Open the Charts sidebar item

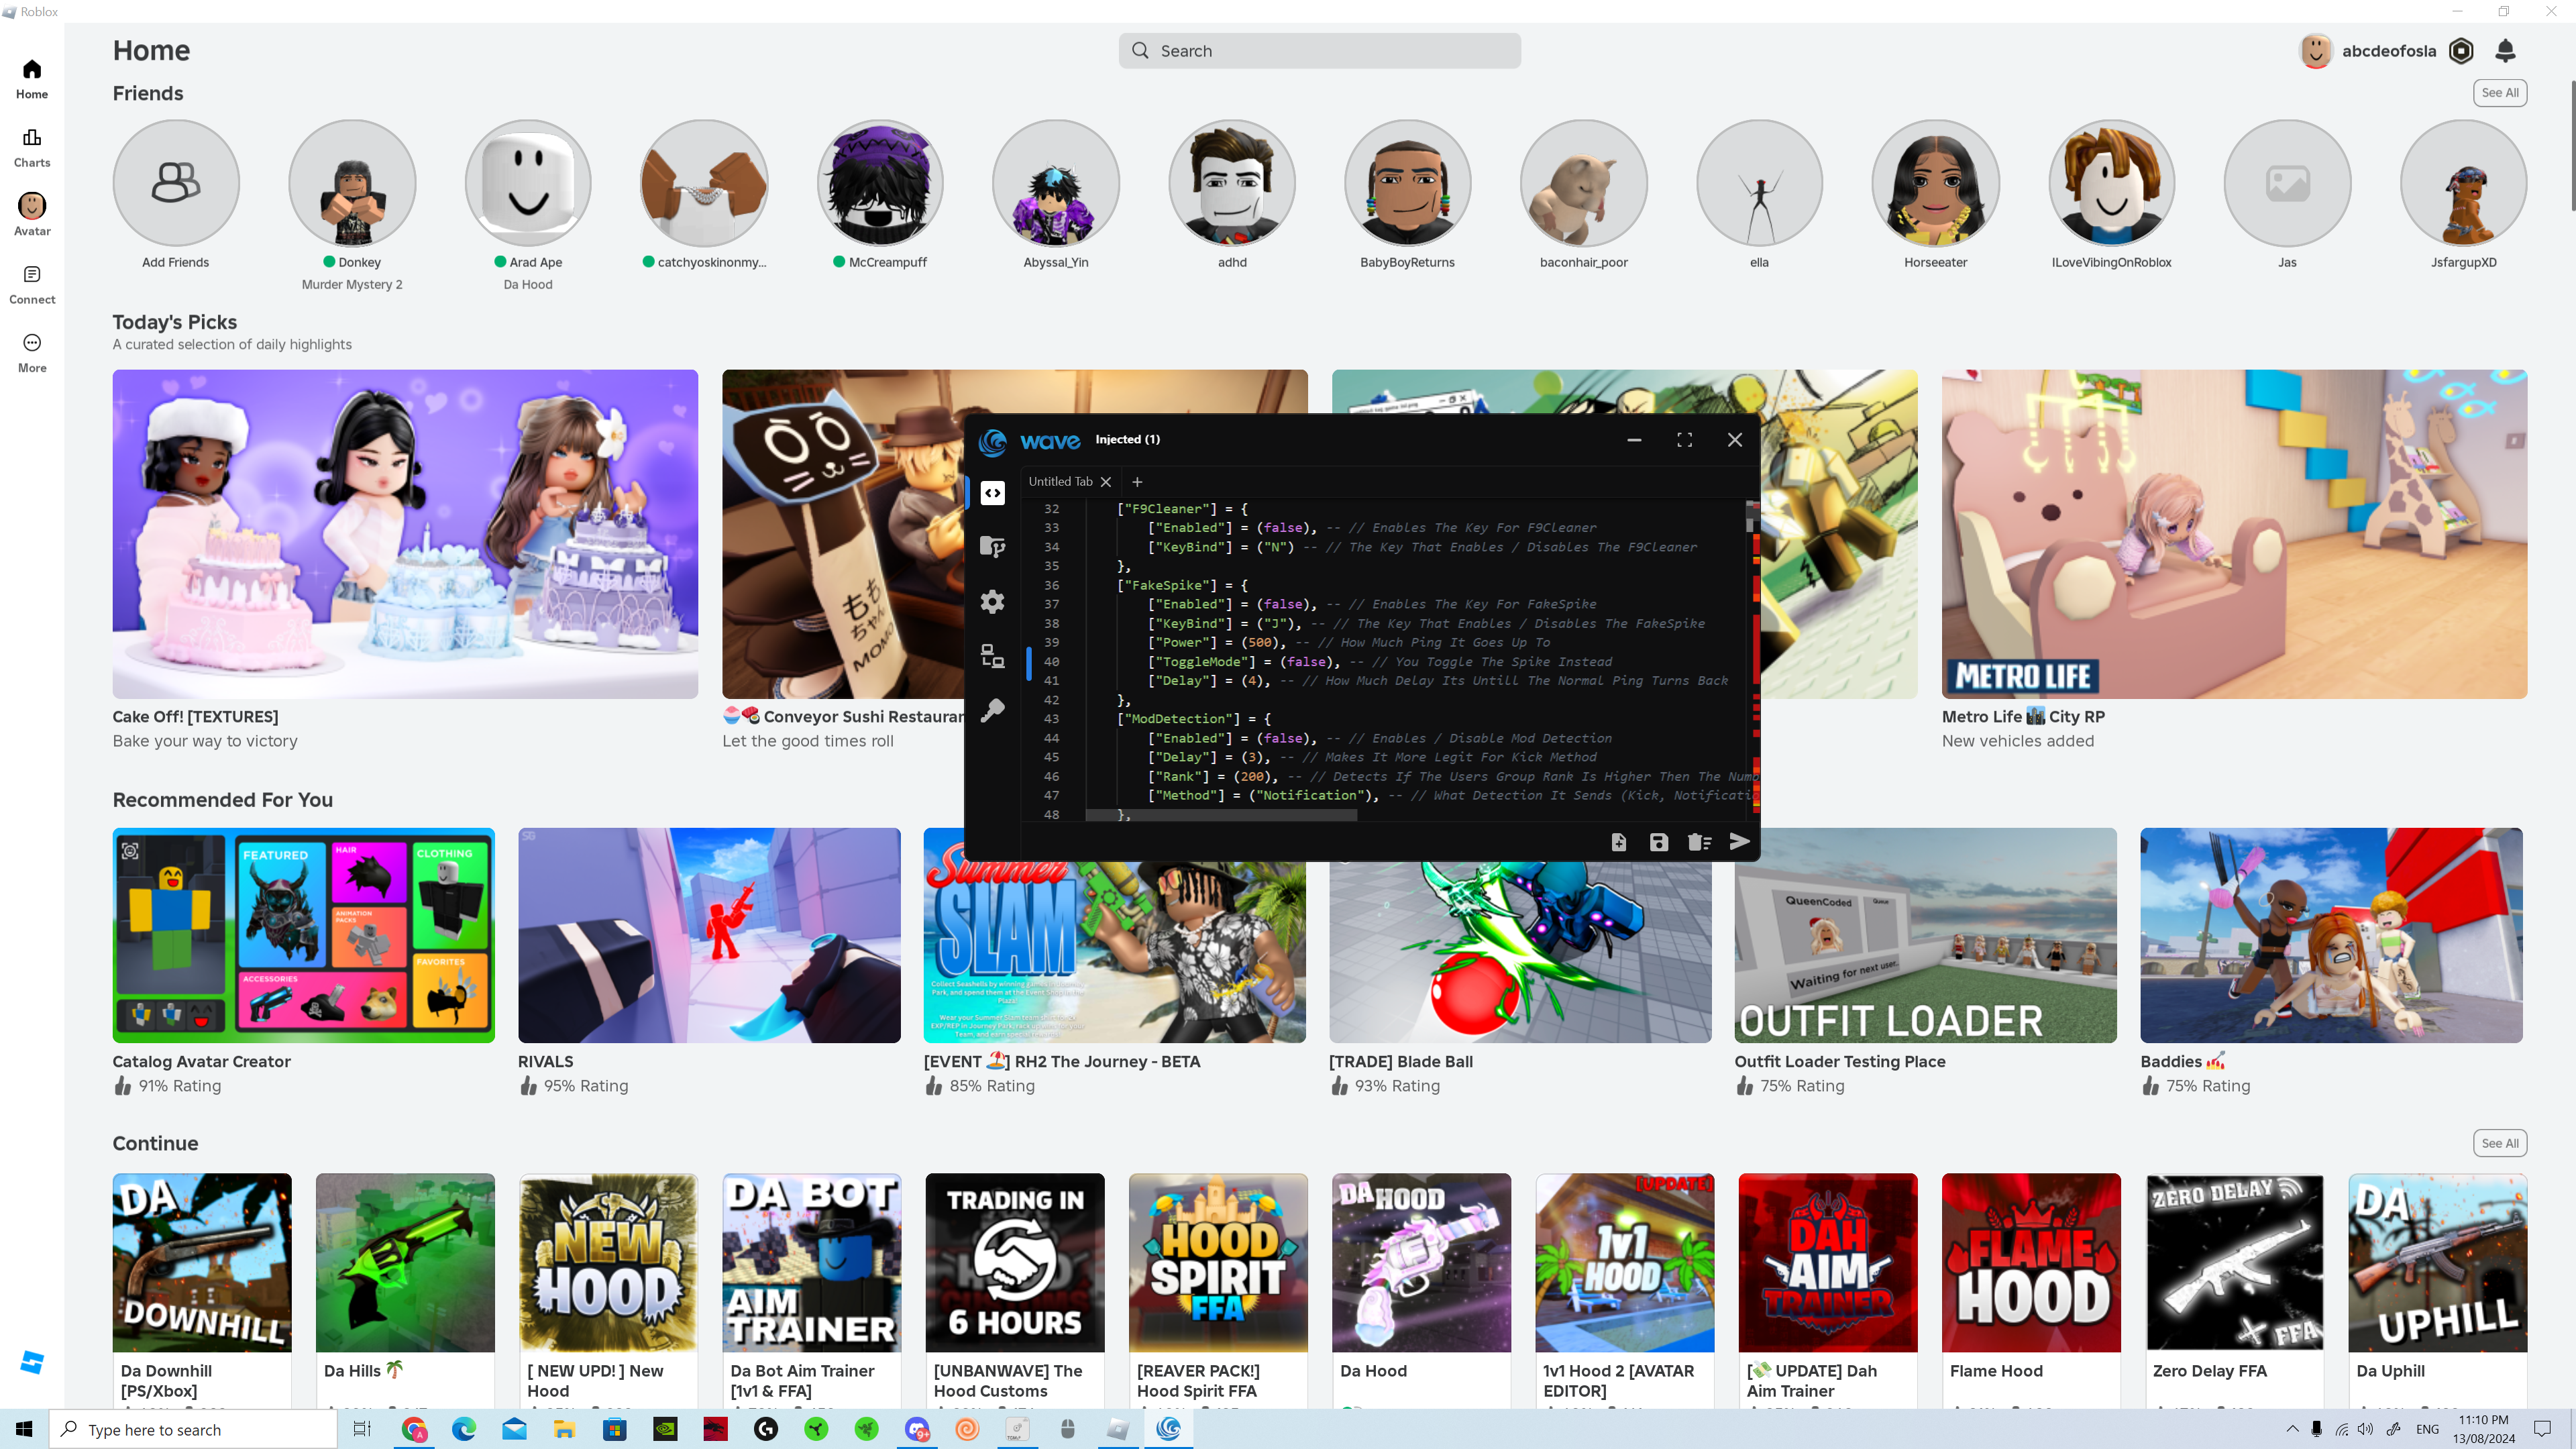32,147
